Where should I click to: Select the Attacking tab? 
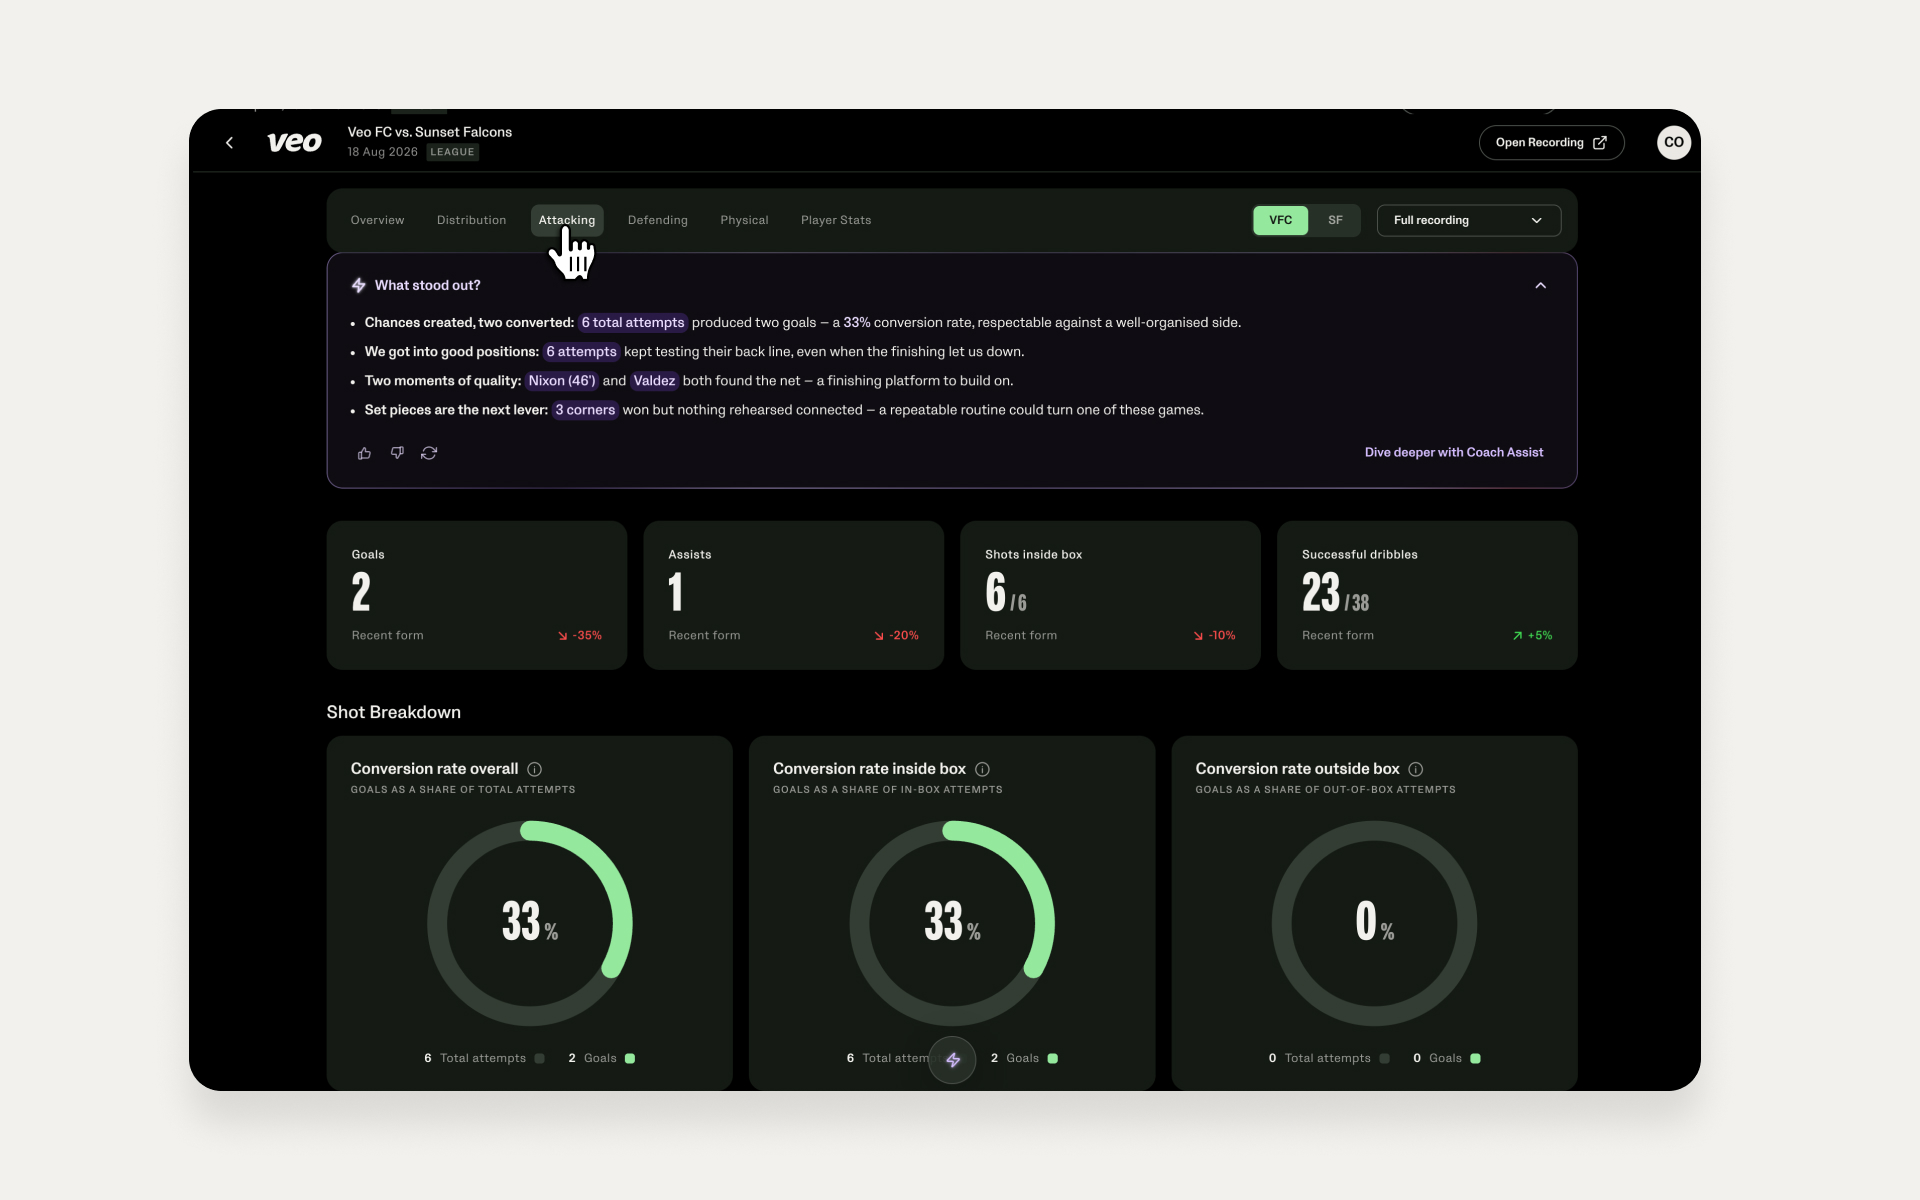tap(567, 220)
